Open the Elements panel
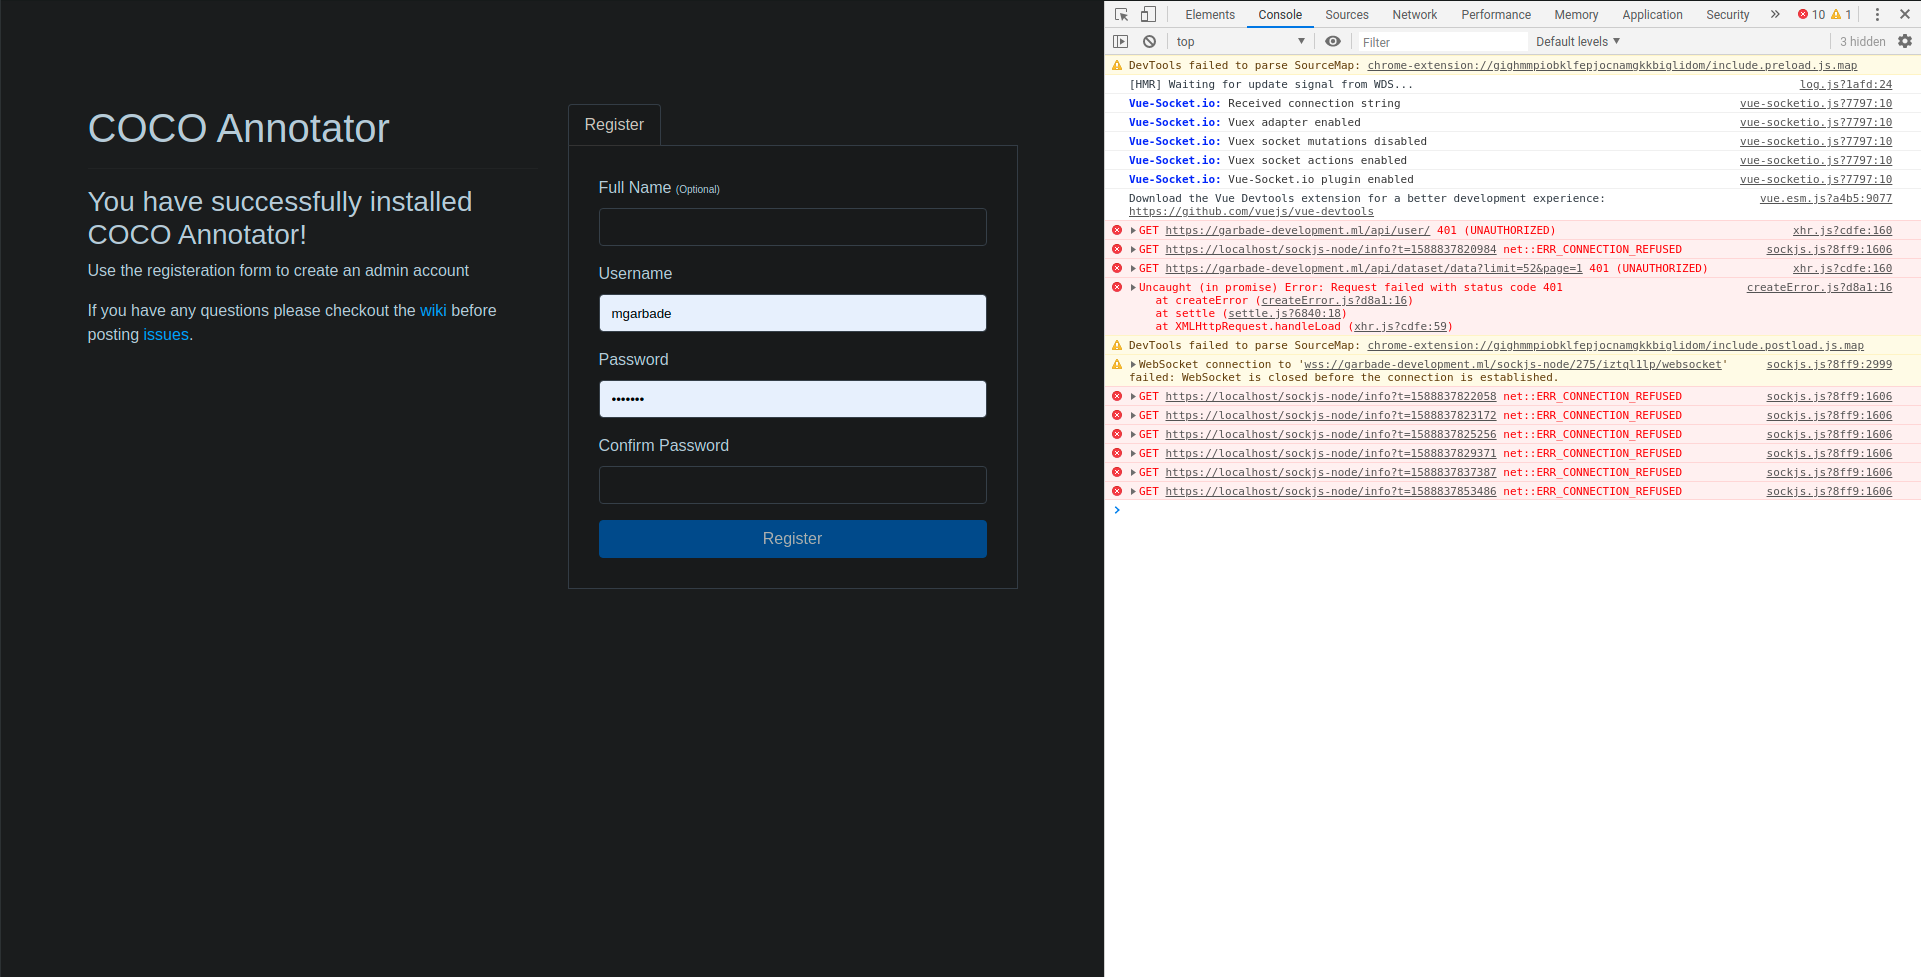 [1210, 14]
